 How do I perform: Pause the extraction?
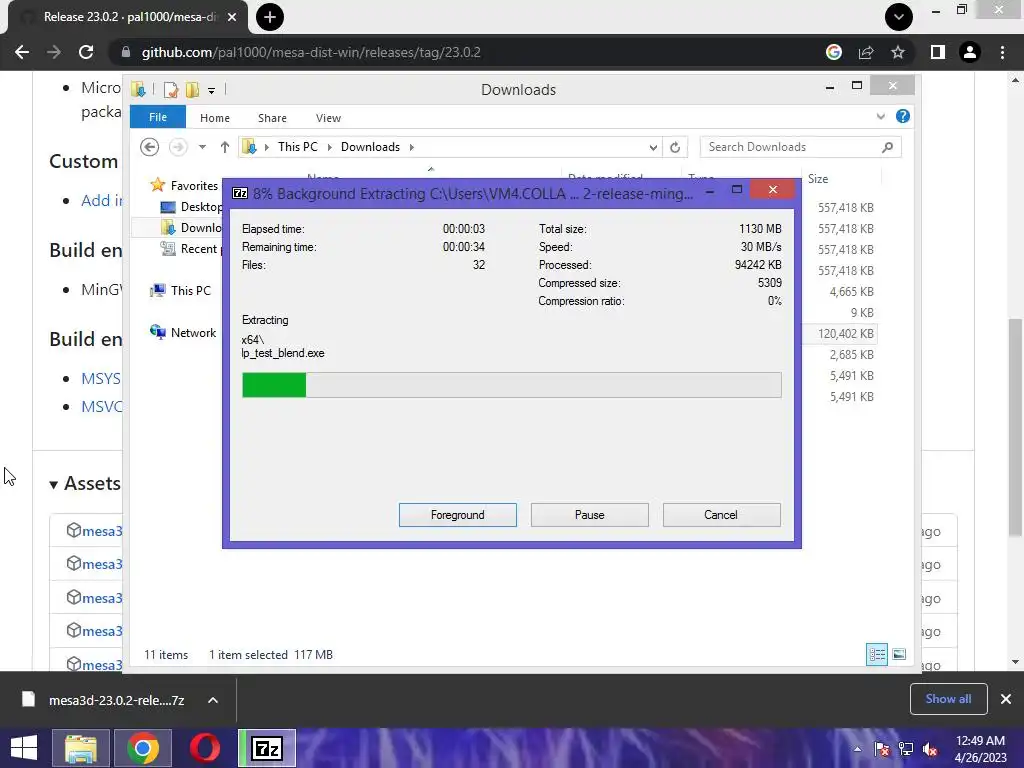(589, 515)
